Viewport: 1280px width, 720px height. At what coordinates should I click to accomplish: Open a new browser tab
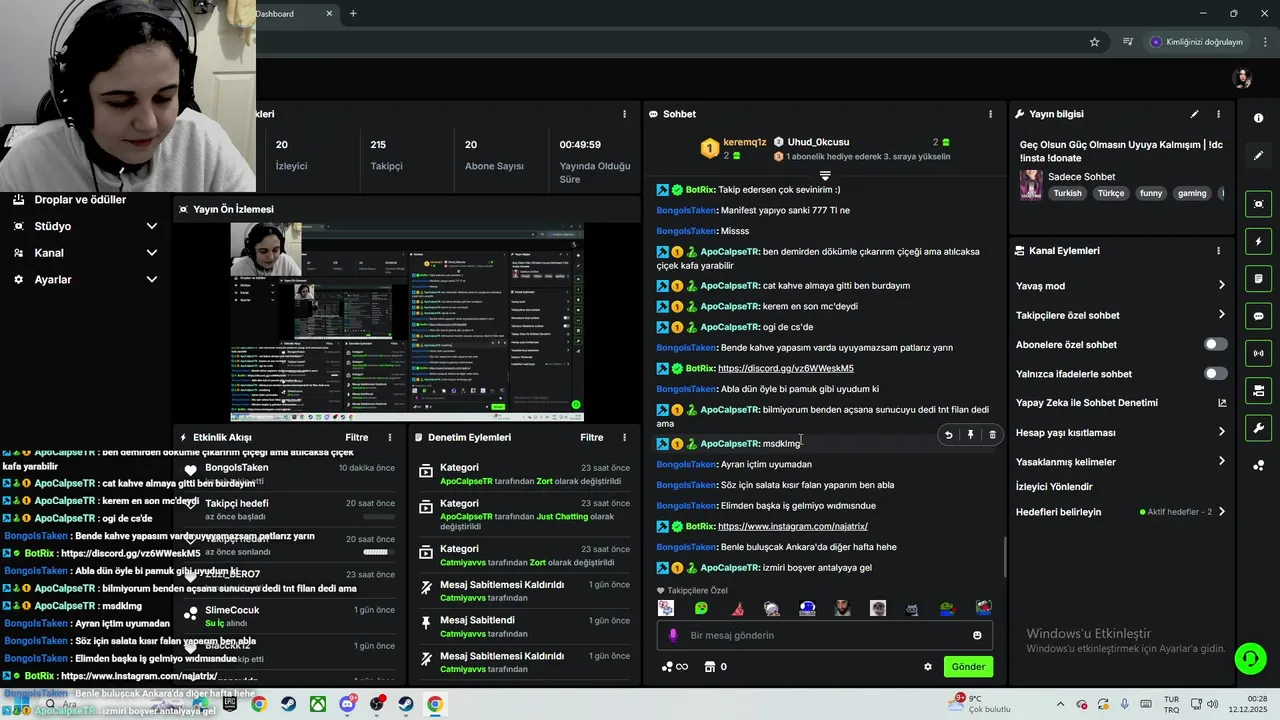click(x=353, y=14)
